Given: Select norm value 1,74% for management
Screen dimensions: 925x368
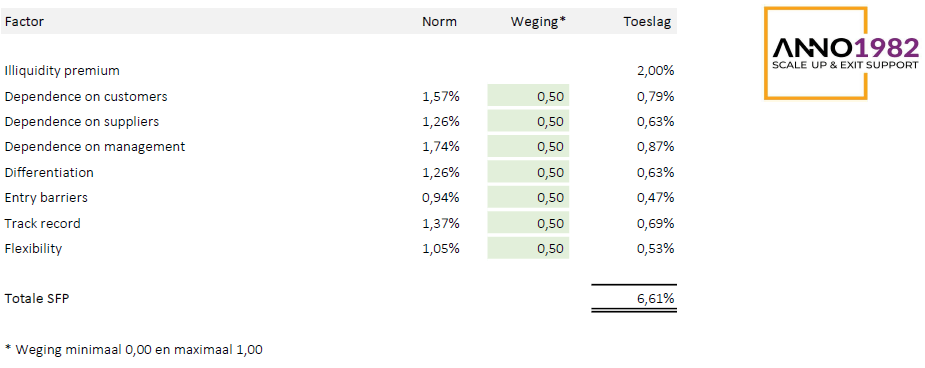Looking at the screenshot, I should [441, 147].
